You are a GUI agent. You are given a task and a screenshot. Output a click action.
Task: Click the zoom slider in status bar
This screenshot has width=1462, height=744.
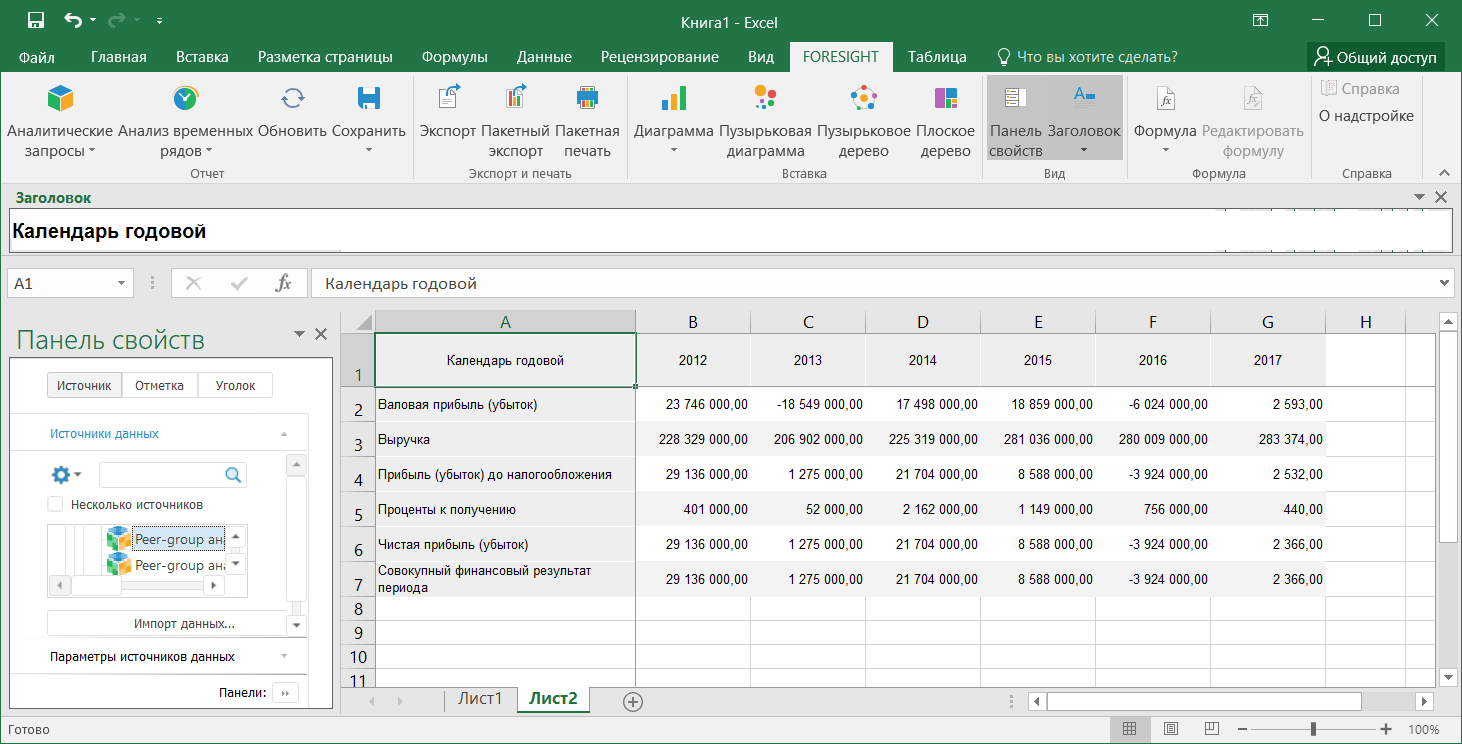tap(1313, 729)
